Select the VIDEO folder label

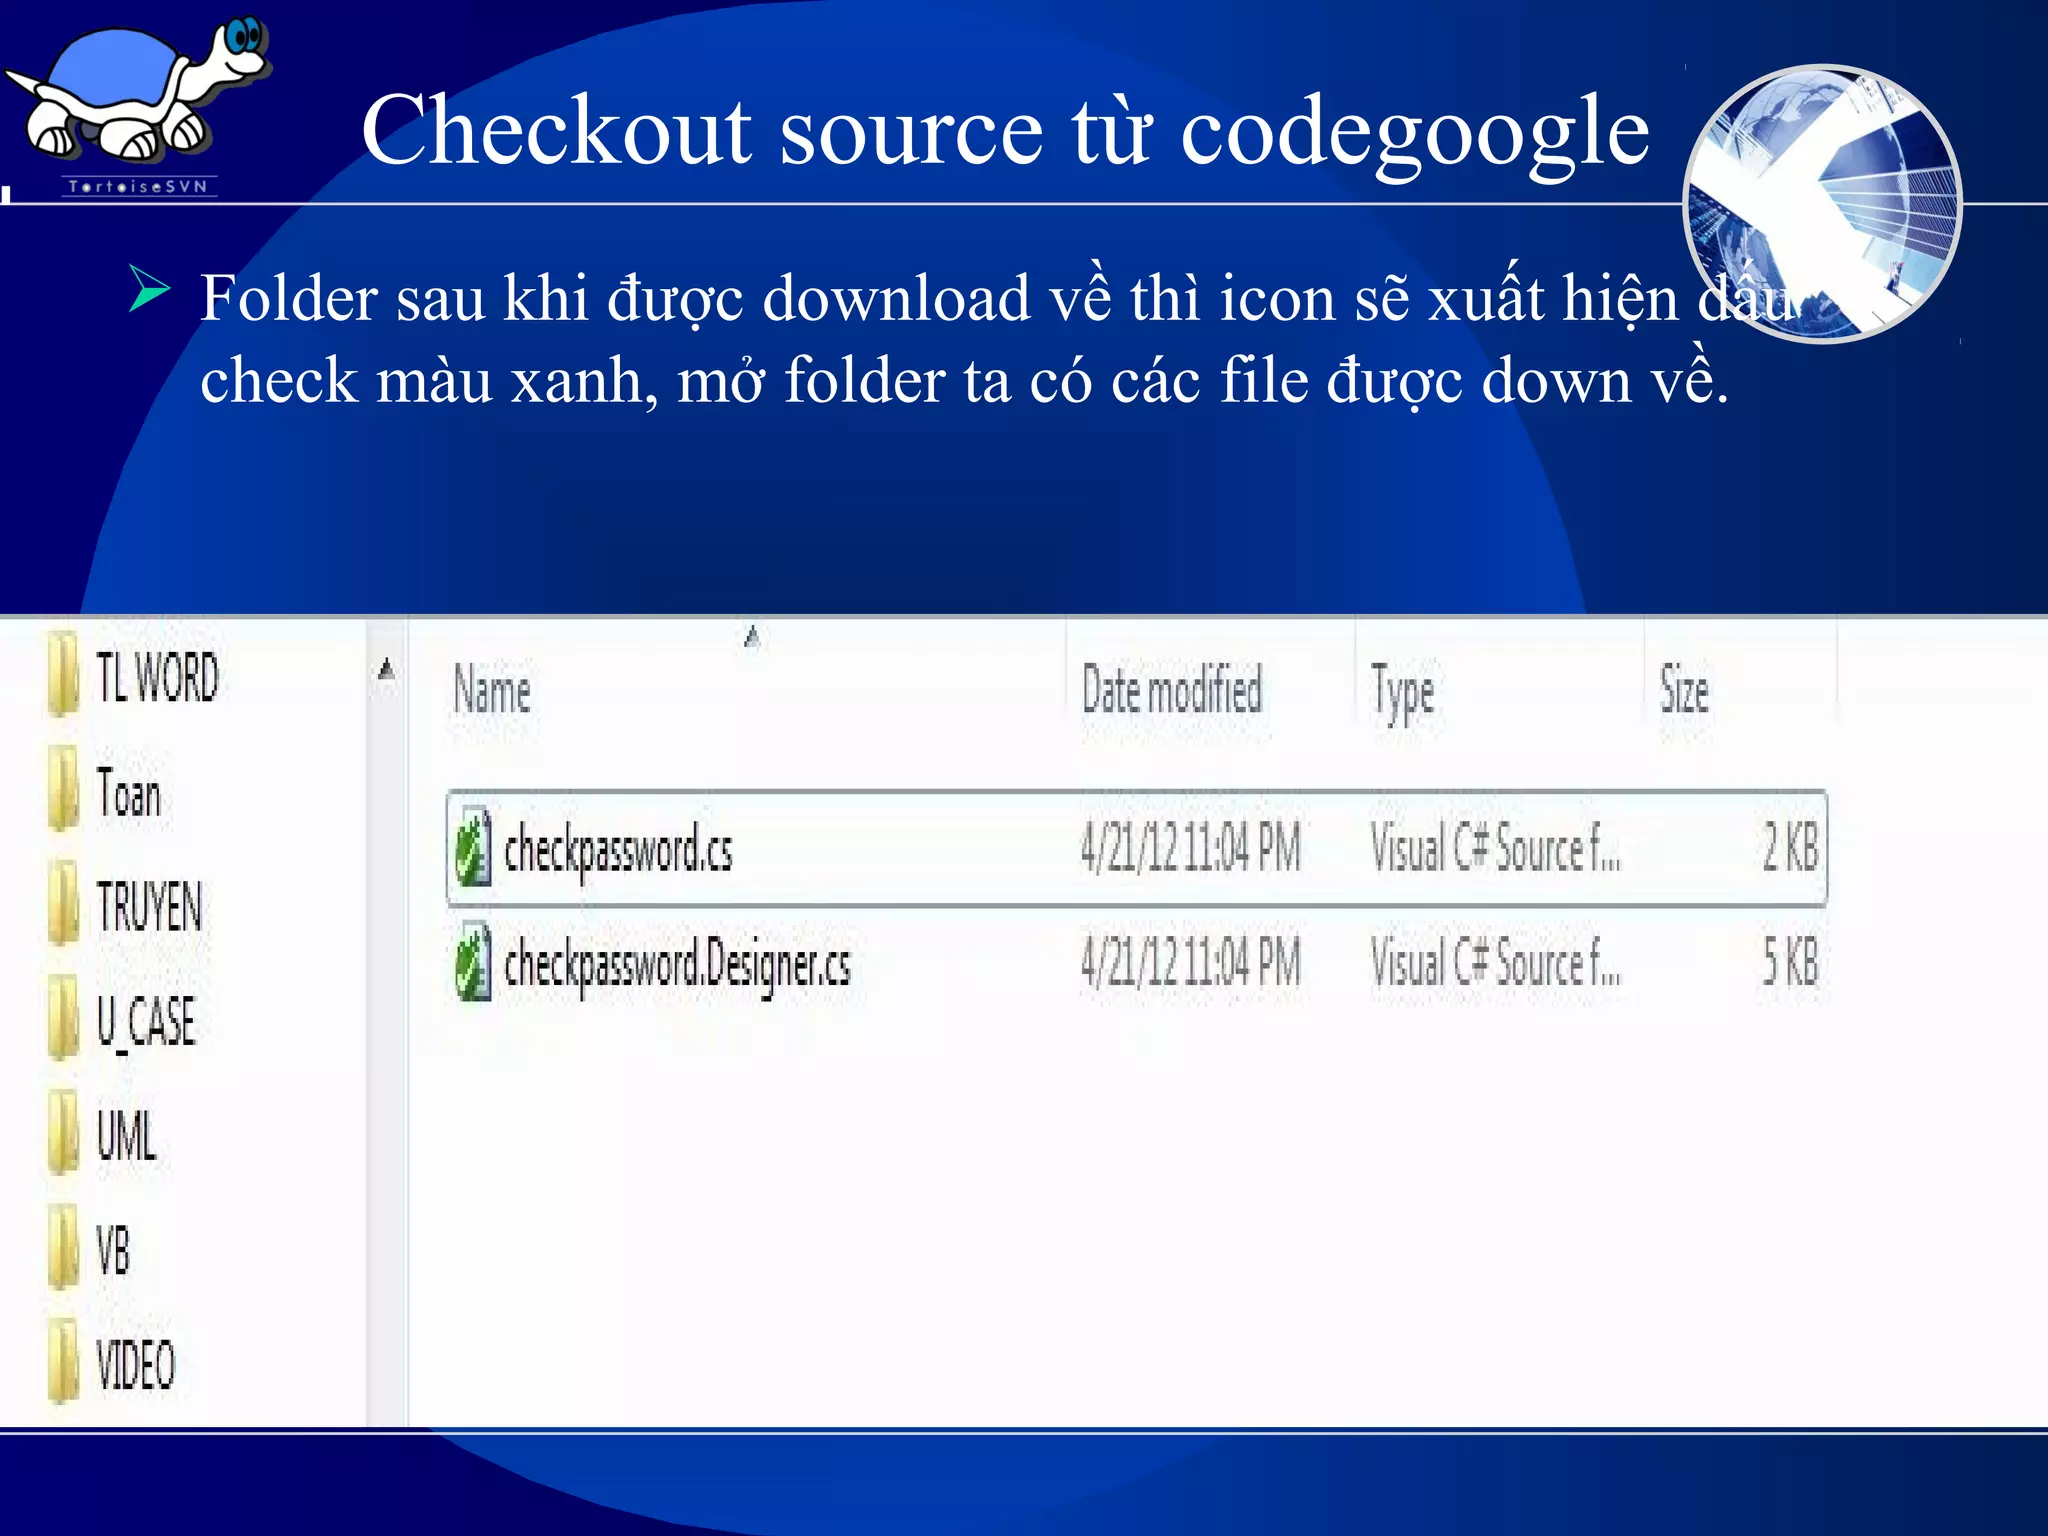click(135, 1365)
